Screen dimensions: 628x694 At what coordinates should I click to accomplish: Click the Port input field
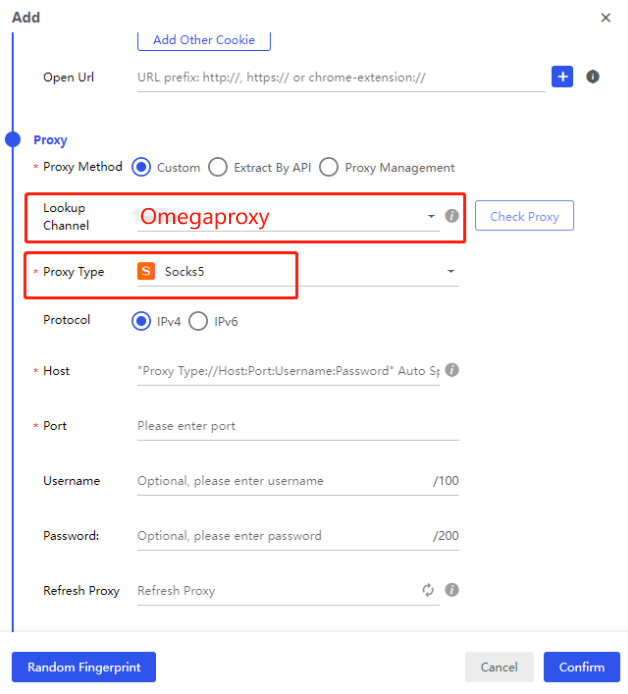(x=298, y=426)
